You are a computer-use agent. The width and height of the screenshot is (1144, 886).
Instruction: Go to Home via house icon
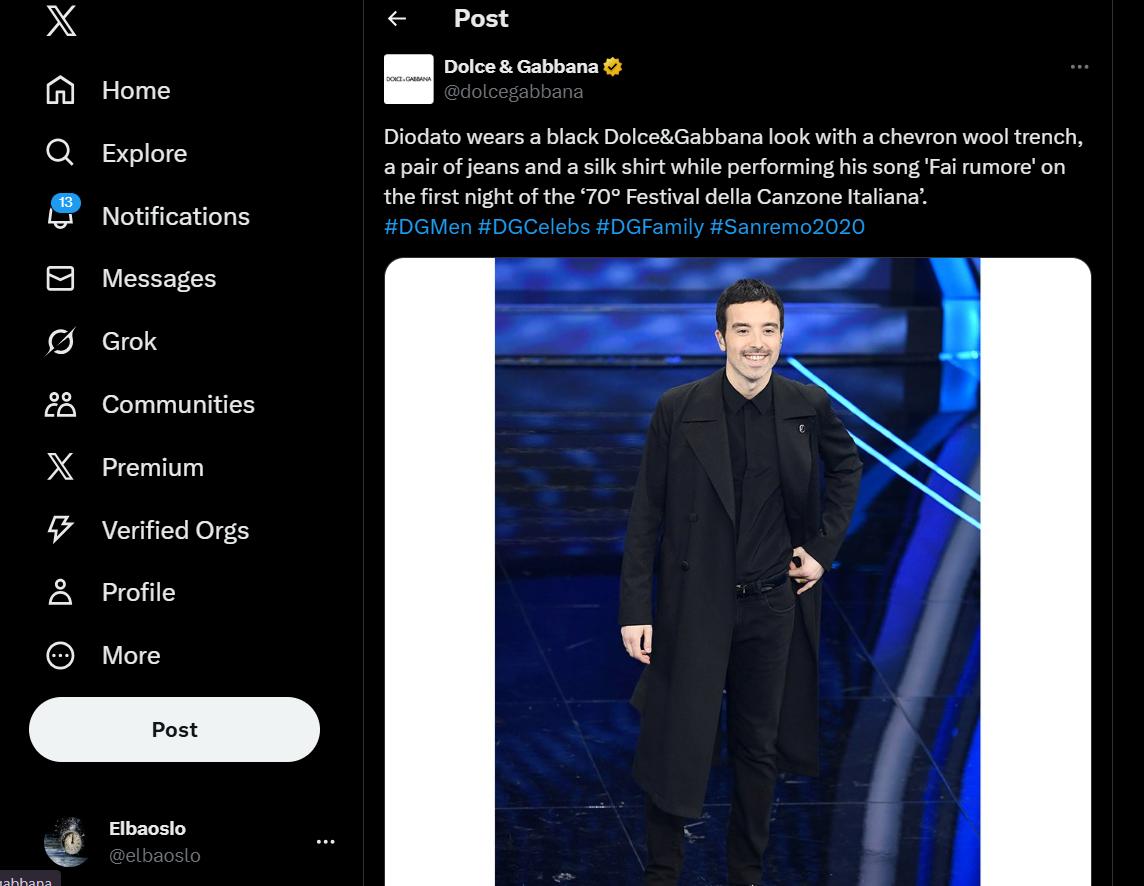pyautogui.click(x=61, y=90)
